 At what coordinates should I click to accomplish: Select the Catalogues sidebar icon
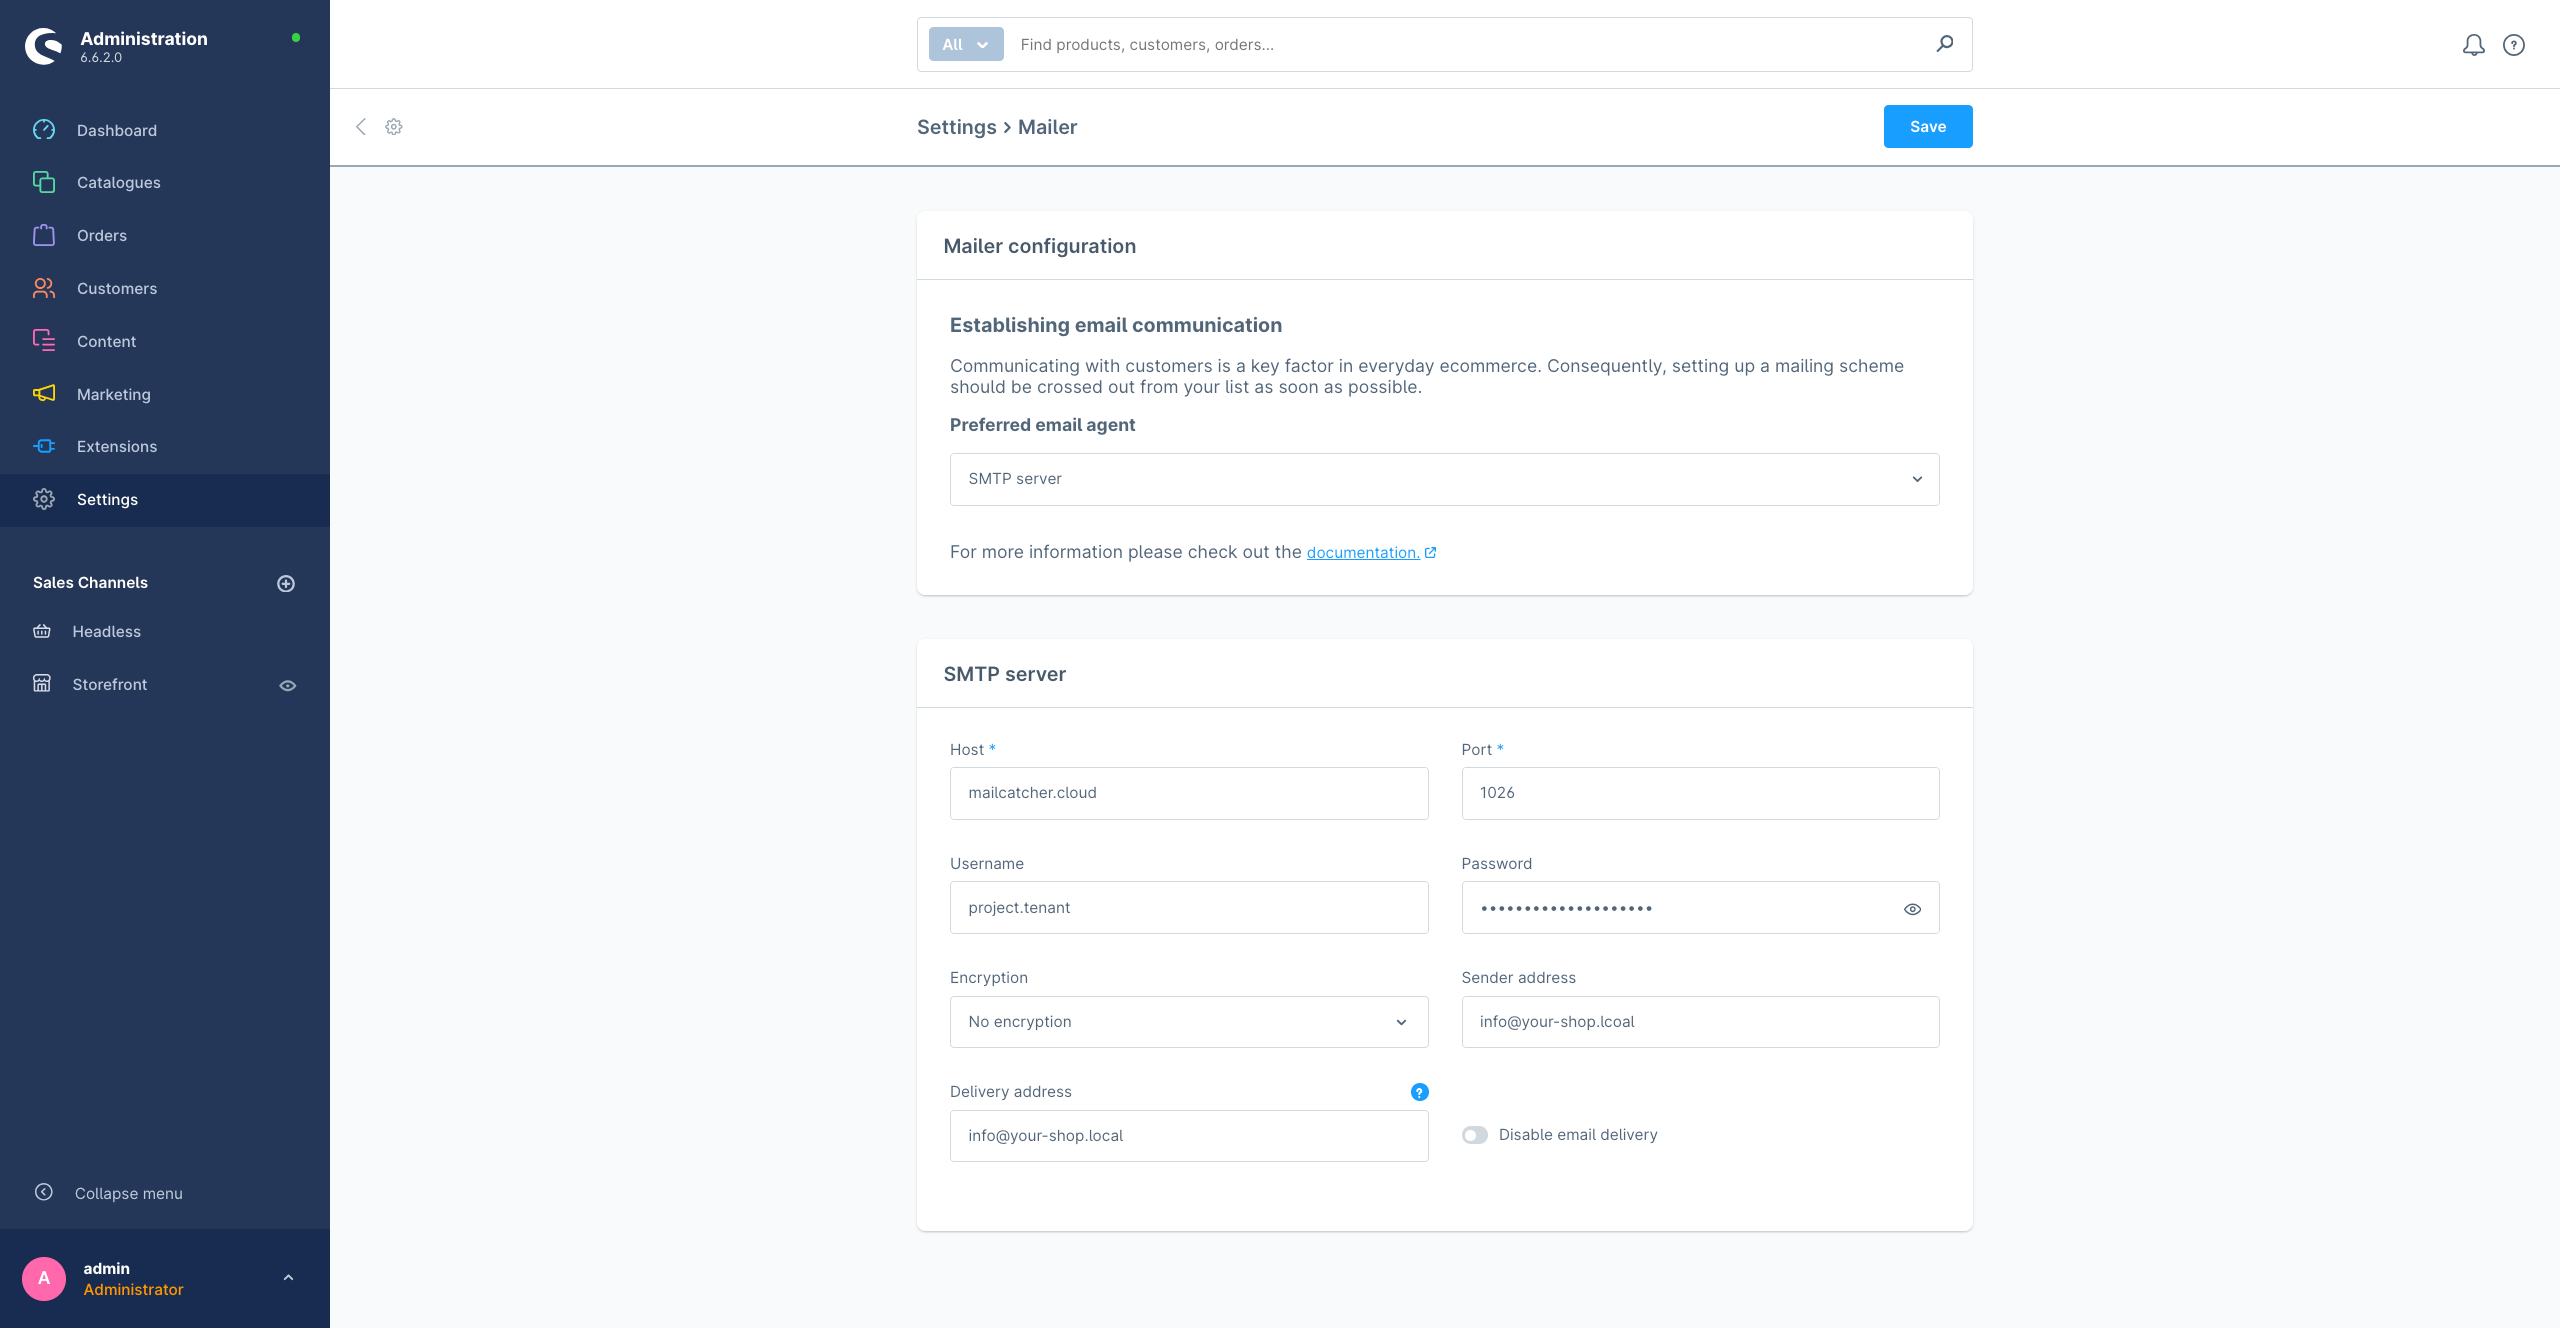44,182
